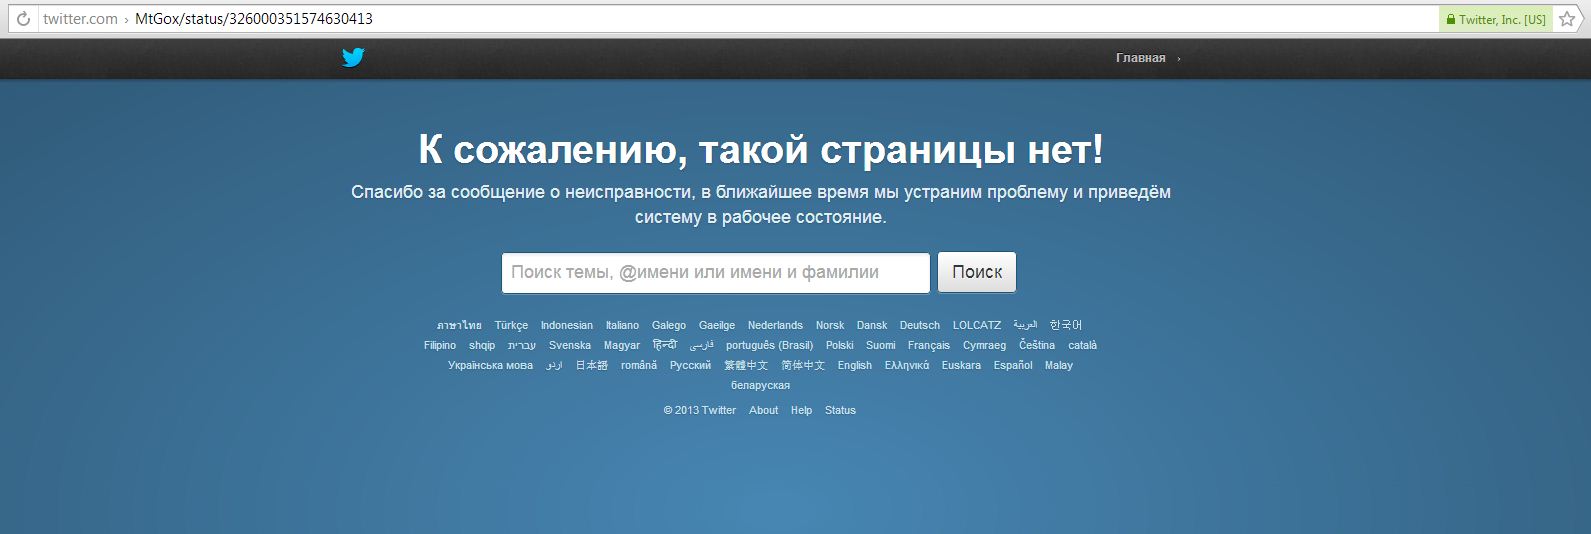Pick the Suomi language link
Screen dimensions: 1591x534
click(x=881, y=345)
